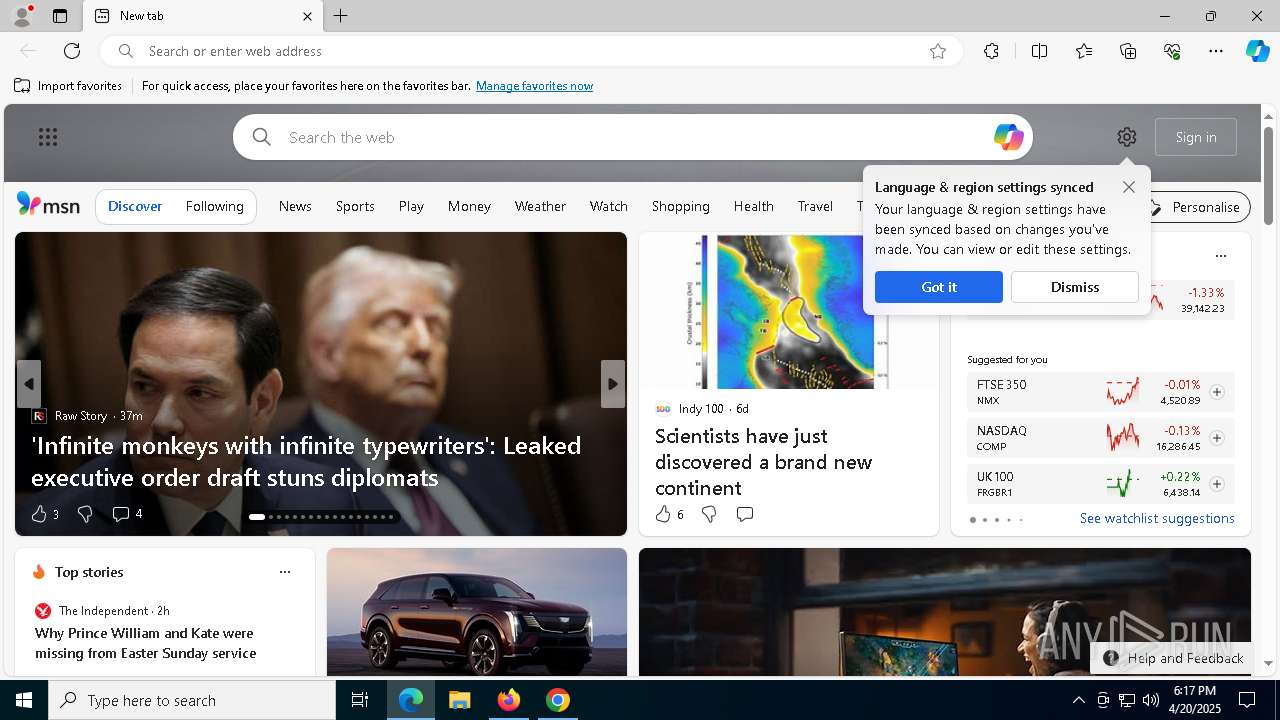The image size is (1280, 720).
Task: Add FTSE 350 to watchlist
Action: pos(1217,392)
